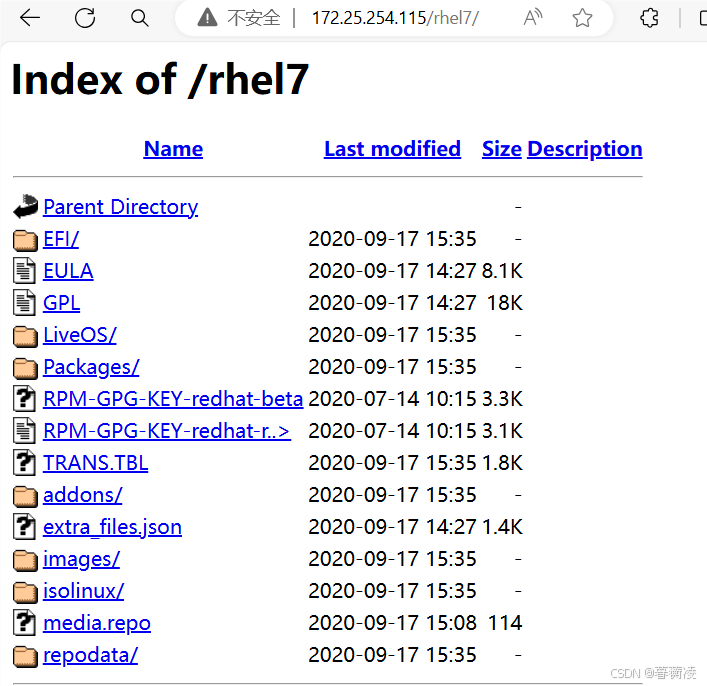Open the Packages/ folder link

(x=91, y=367)
